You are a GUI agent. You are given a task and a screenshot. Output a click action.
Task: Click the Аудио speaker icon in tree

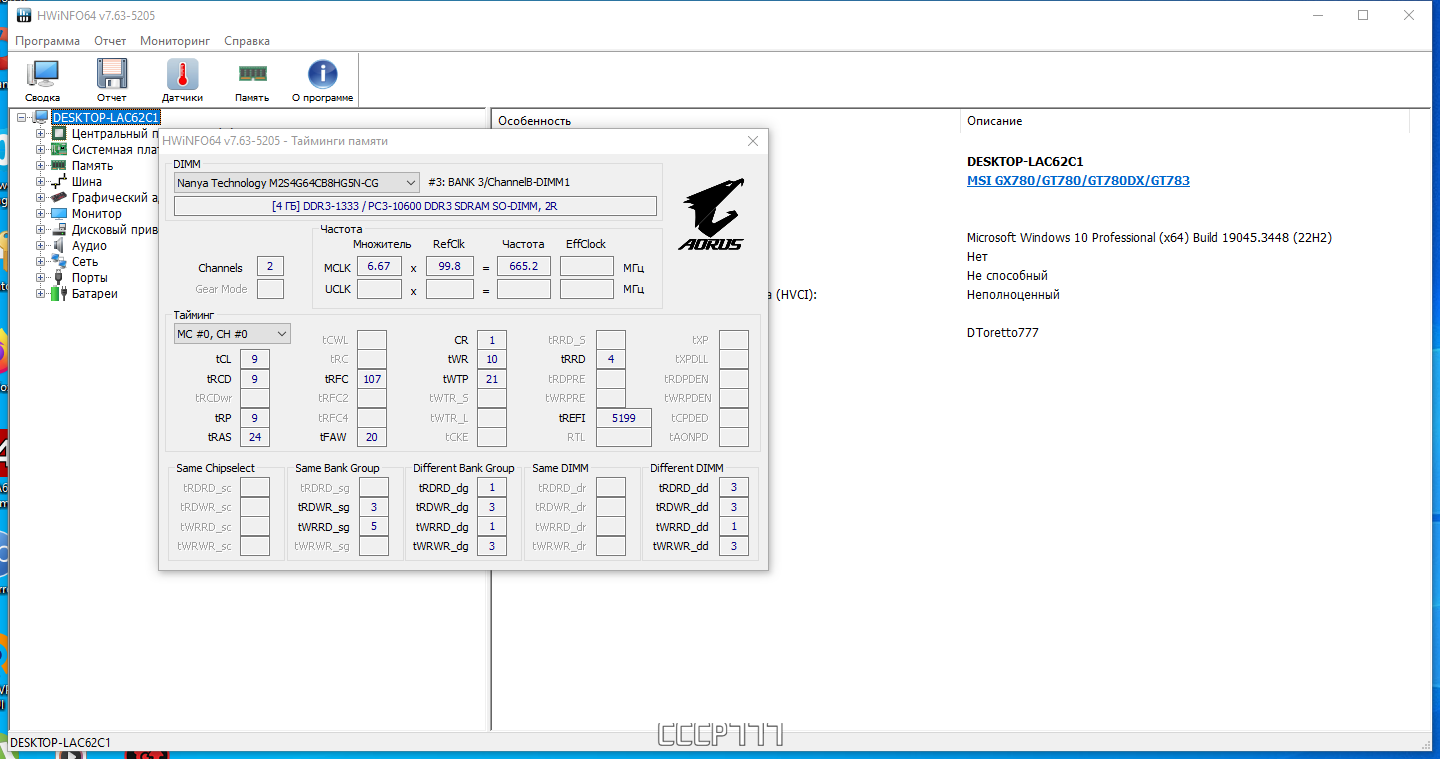(x=58, y=246)
